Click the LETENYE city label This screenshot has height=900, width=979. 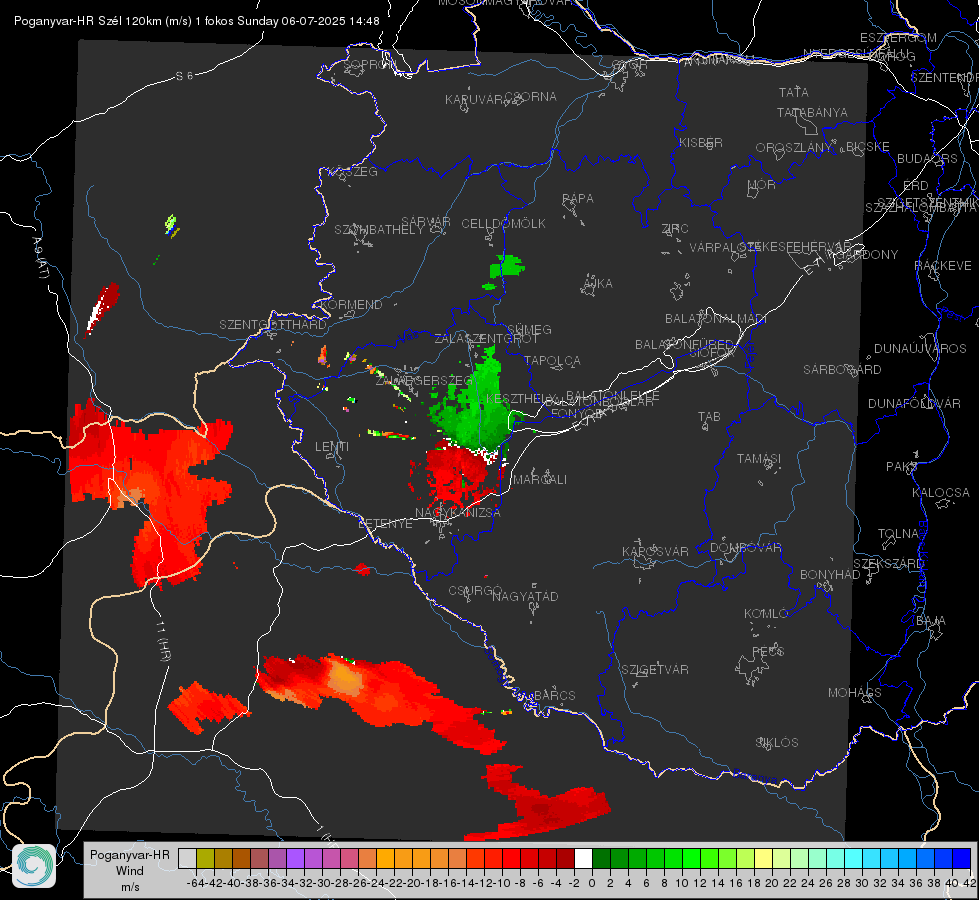pos(385,523)
